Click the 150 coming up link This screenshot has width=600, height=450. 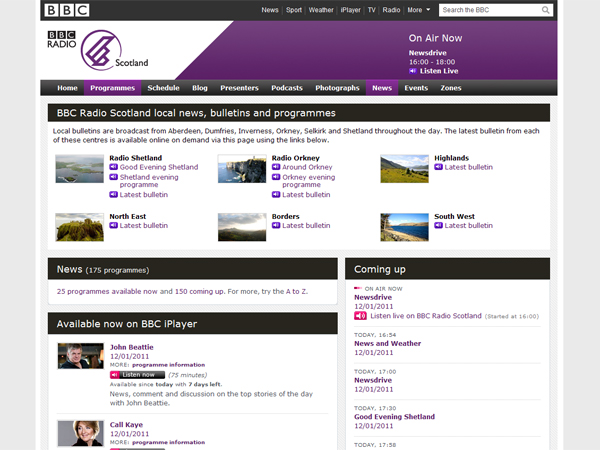(199, 291)
